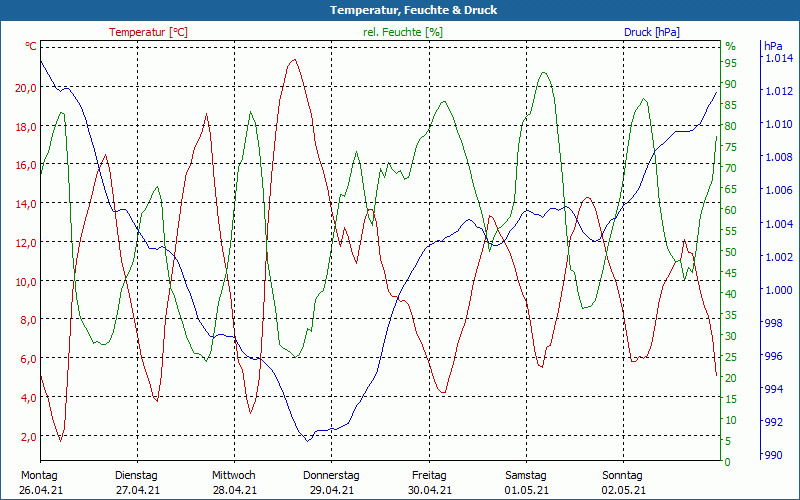The height and width of the screenshot is (500, 800).
Task: Click the 1.010 pressure axis value
Action: (780, 124)
